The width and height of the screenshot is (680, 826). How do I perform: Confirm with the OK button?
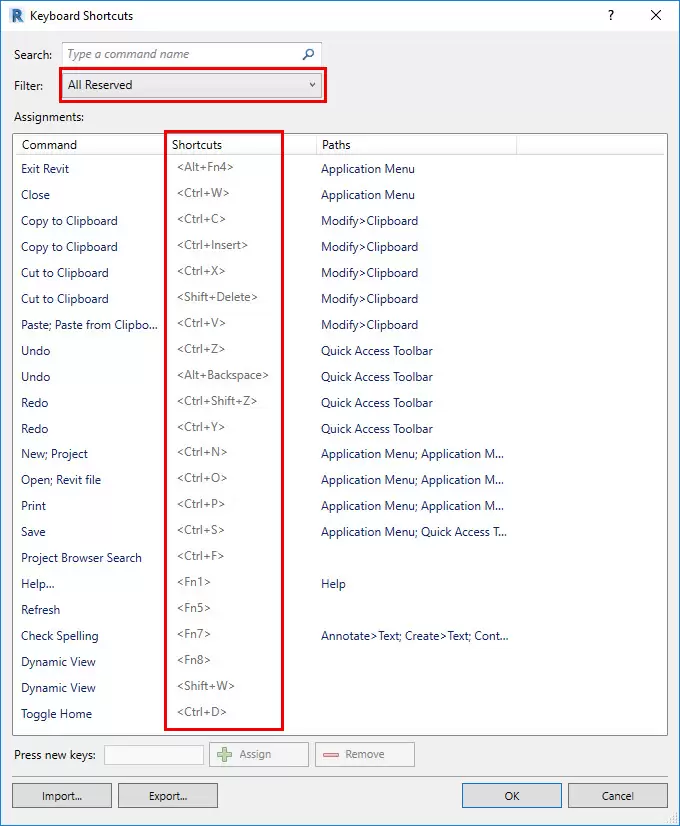click(511, 796)
